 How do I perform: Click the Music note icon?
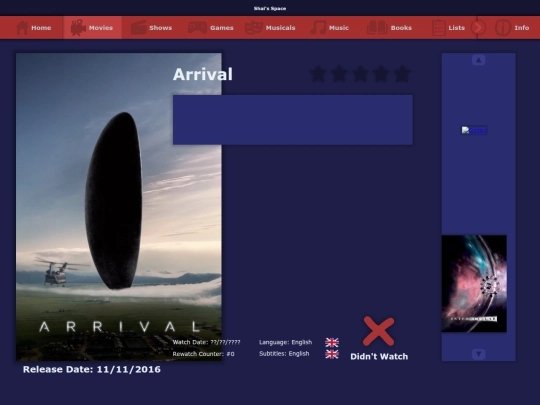[318, 28]
